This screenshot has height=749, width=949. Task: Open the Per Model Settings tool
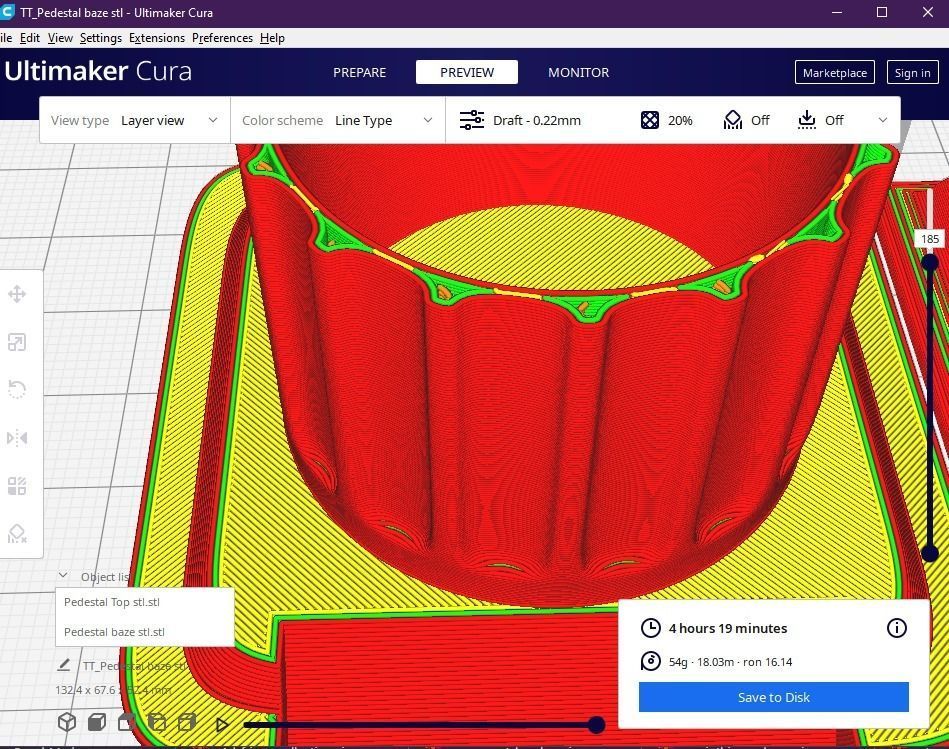click(x=17, y=486)
